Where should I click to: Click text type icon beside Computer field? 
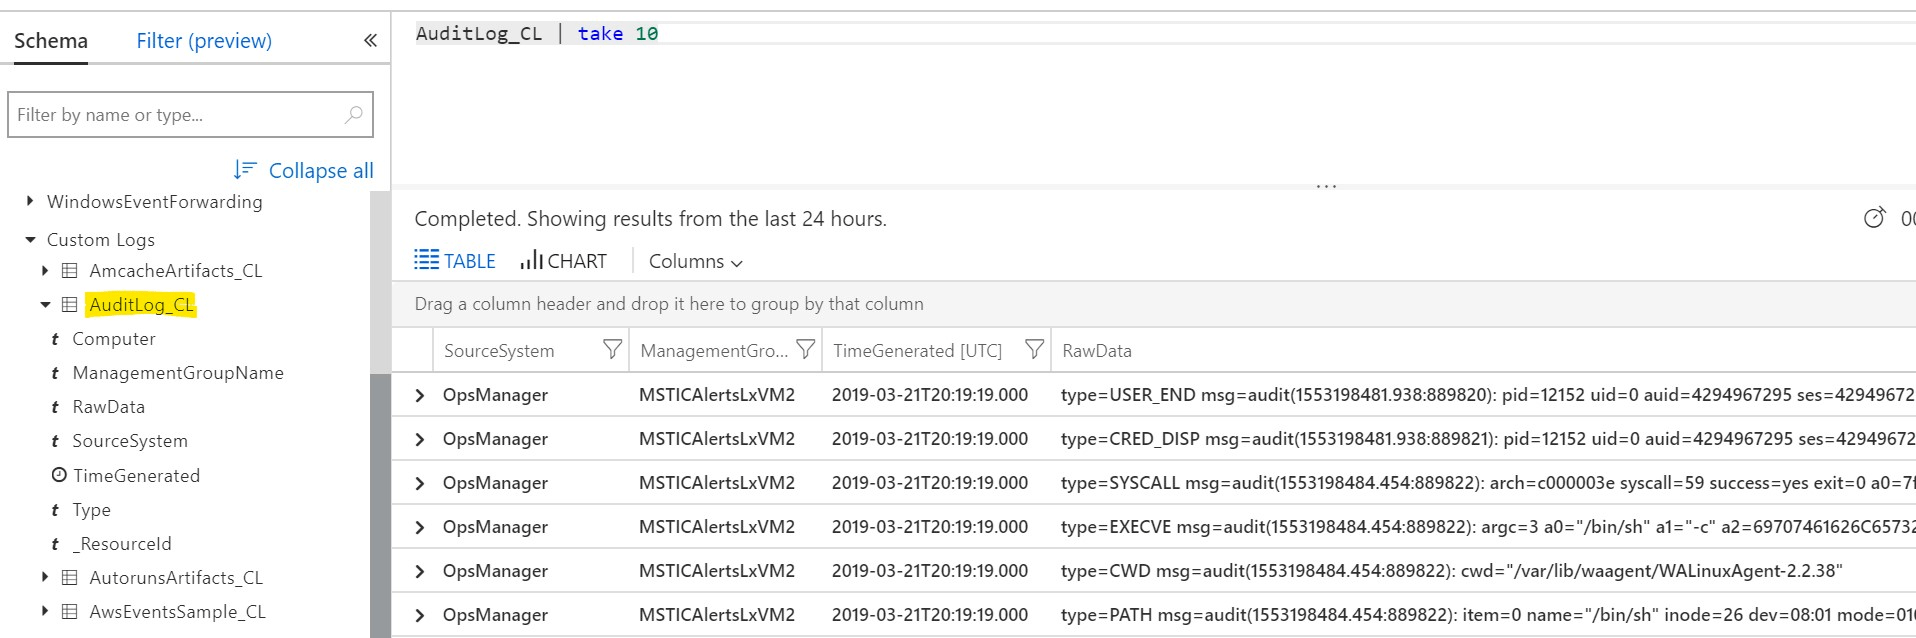(x=55, y=340)
